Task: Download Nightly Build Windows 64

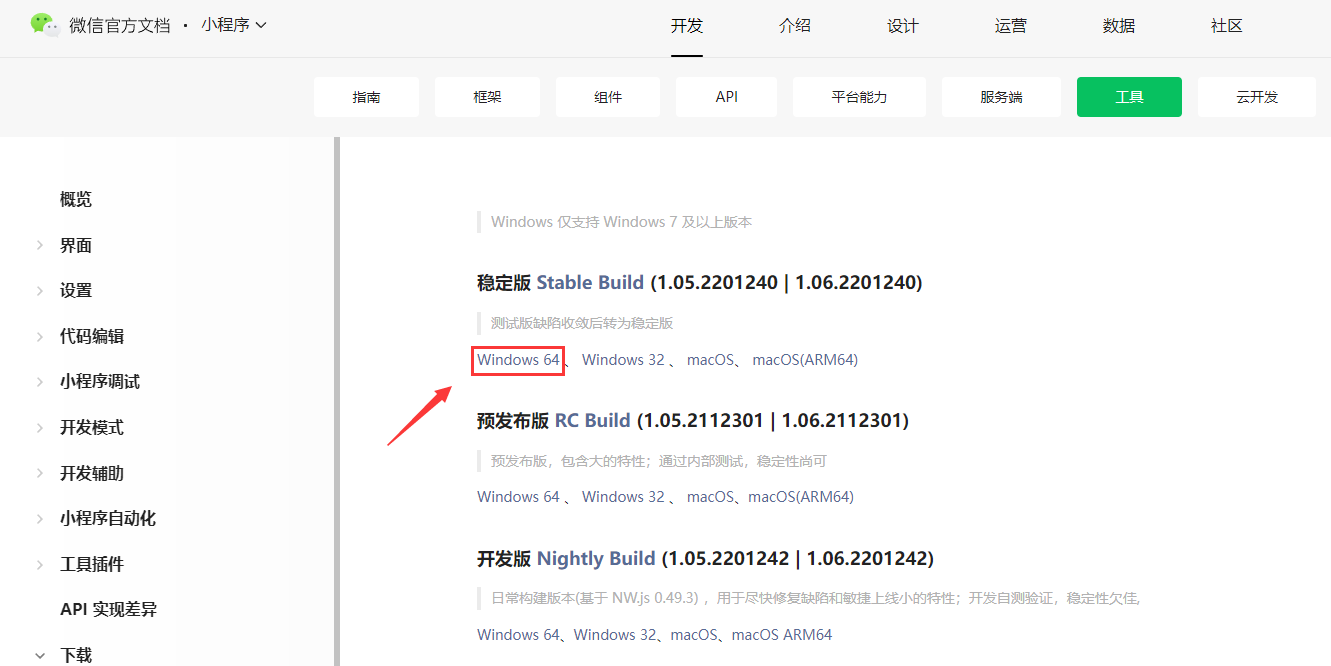Action: tap(518, 634)
